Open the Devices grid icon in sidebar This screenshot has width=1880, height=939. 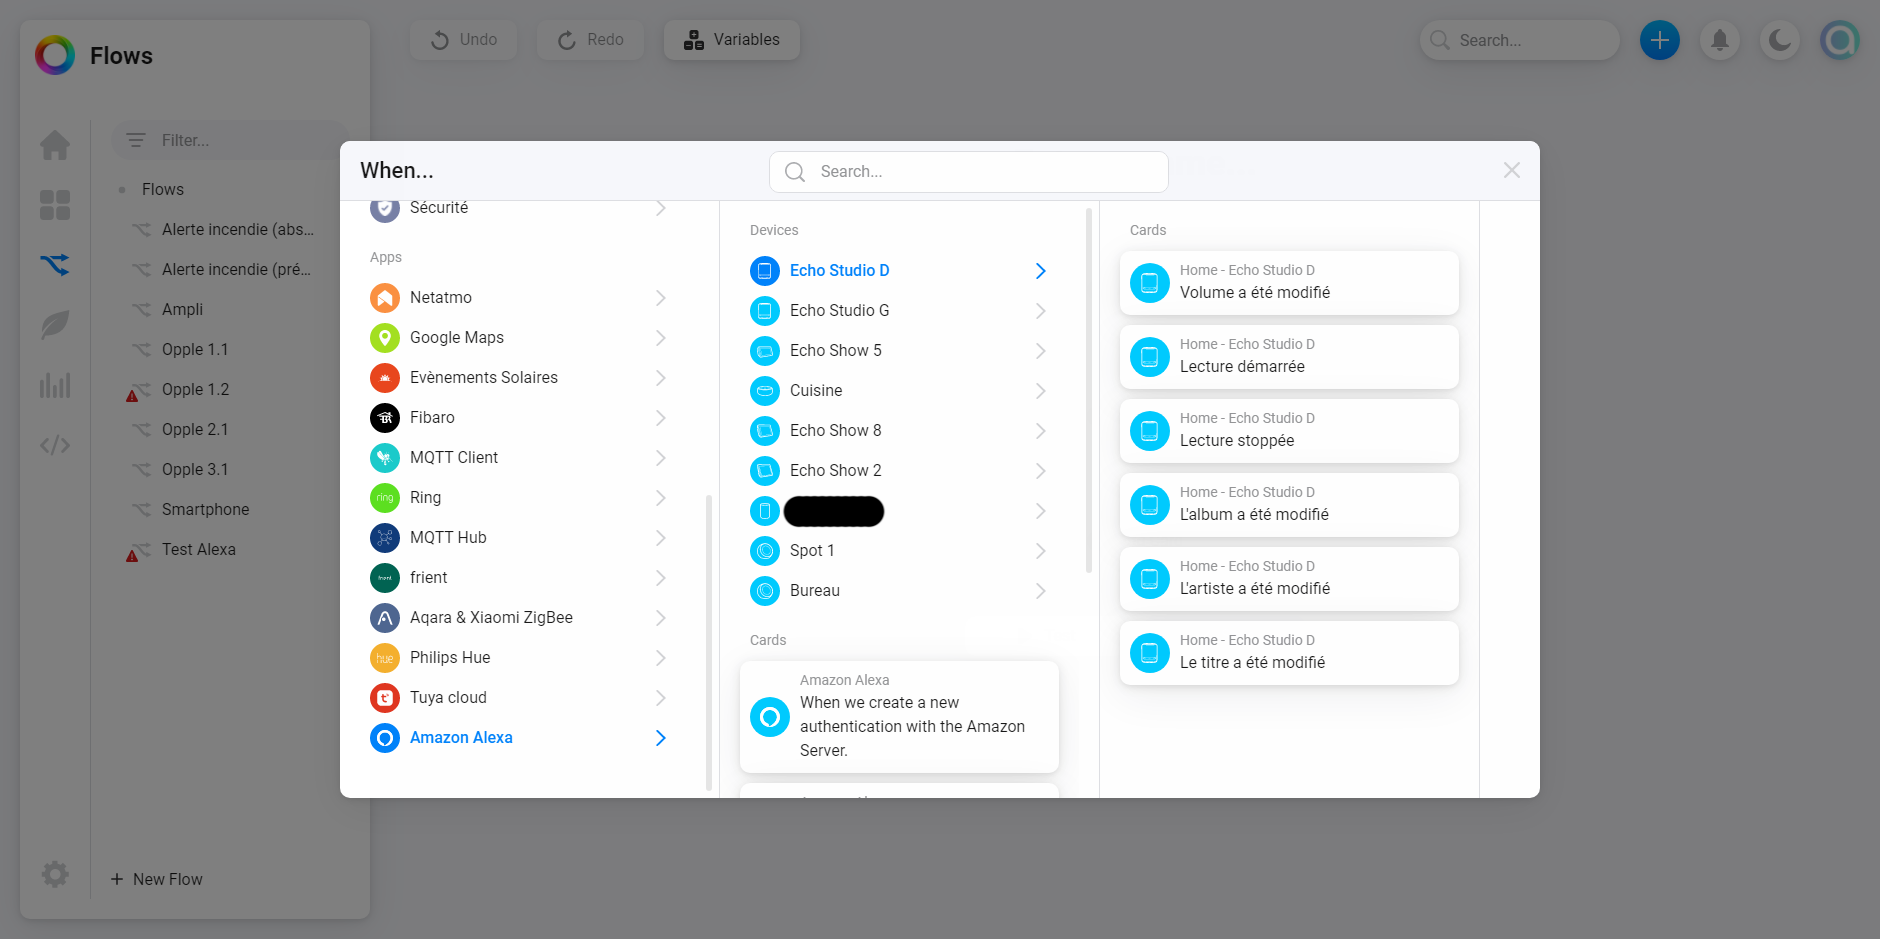(55, 205)
